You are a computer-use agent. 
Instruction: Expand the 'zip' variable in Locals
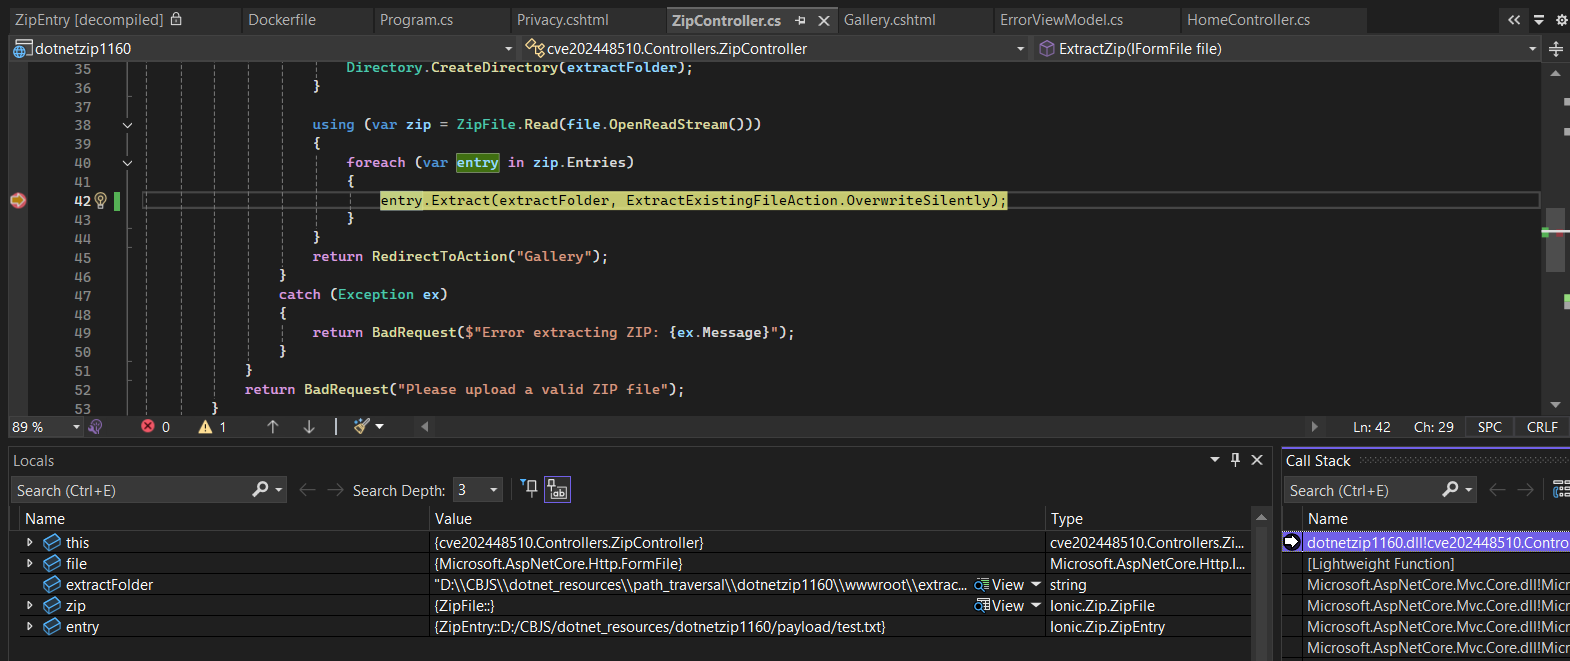click(30, 606)
